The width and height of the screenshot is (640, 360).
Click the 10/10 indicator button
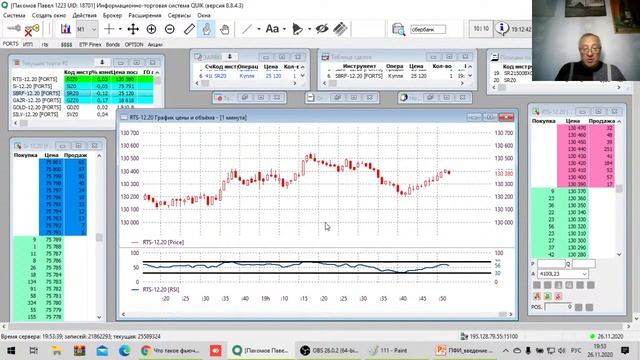click(481, 29)
